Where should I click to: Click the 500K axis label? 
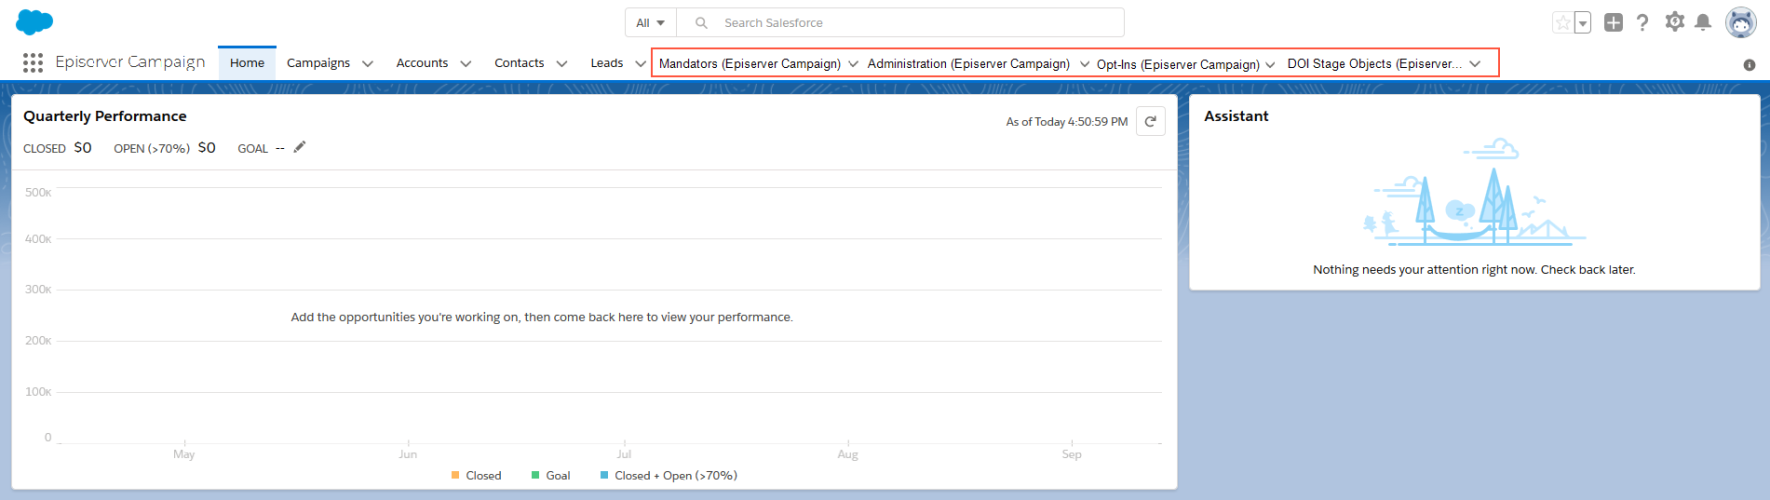pos(38,193)
